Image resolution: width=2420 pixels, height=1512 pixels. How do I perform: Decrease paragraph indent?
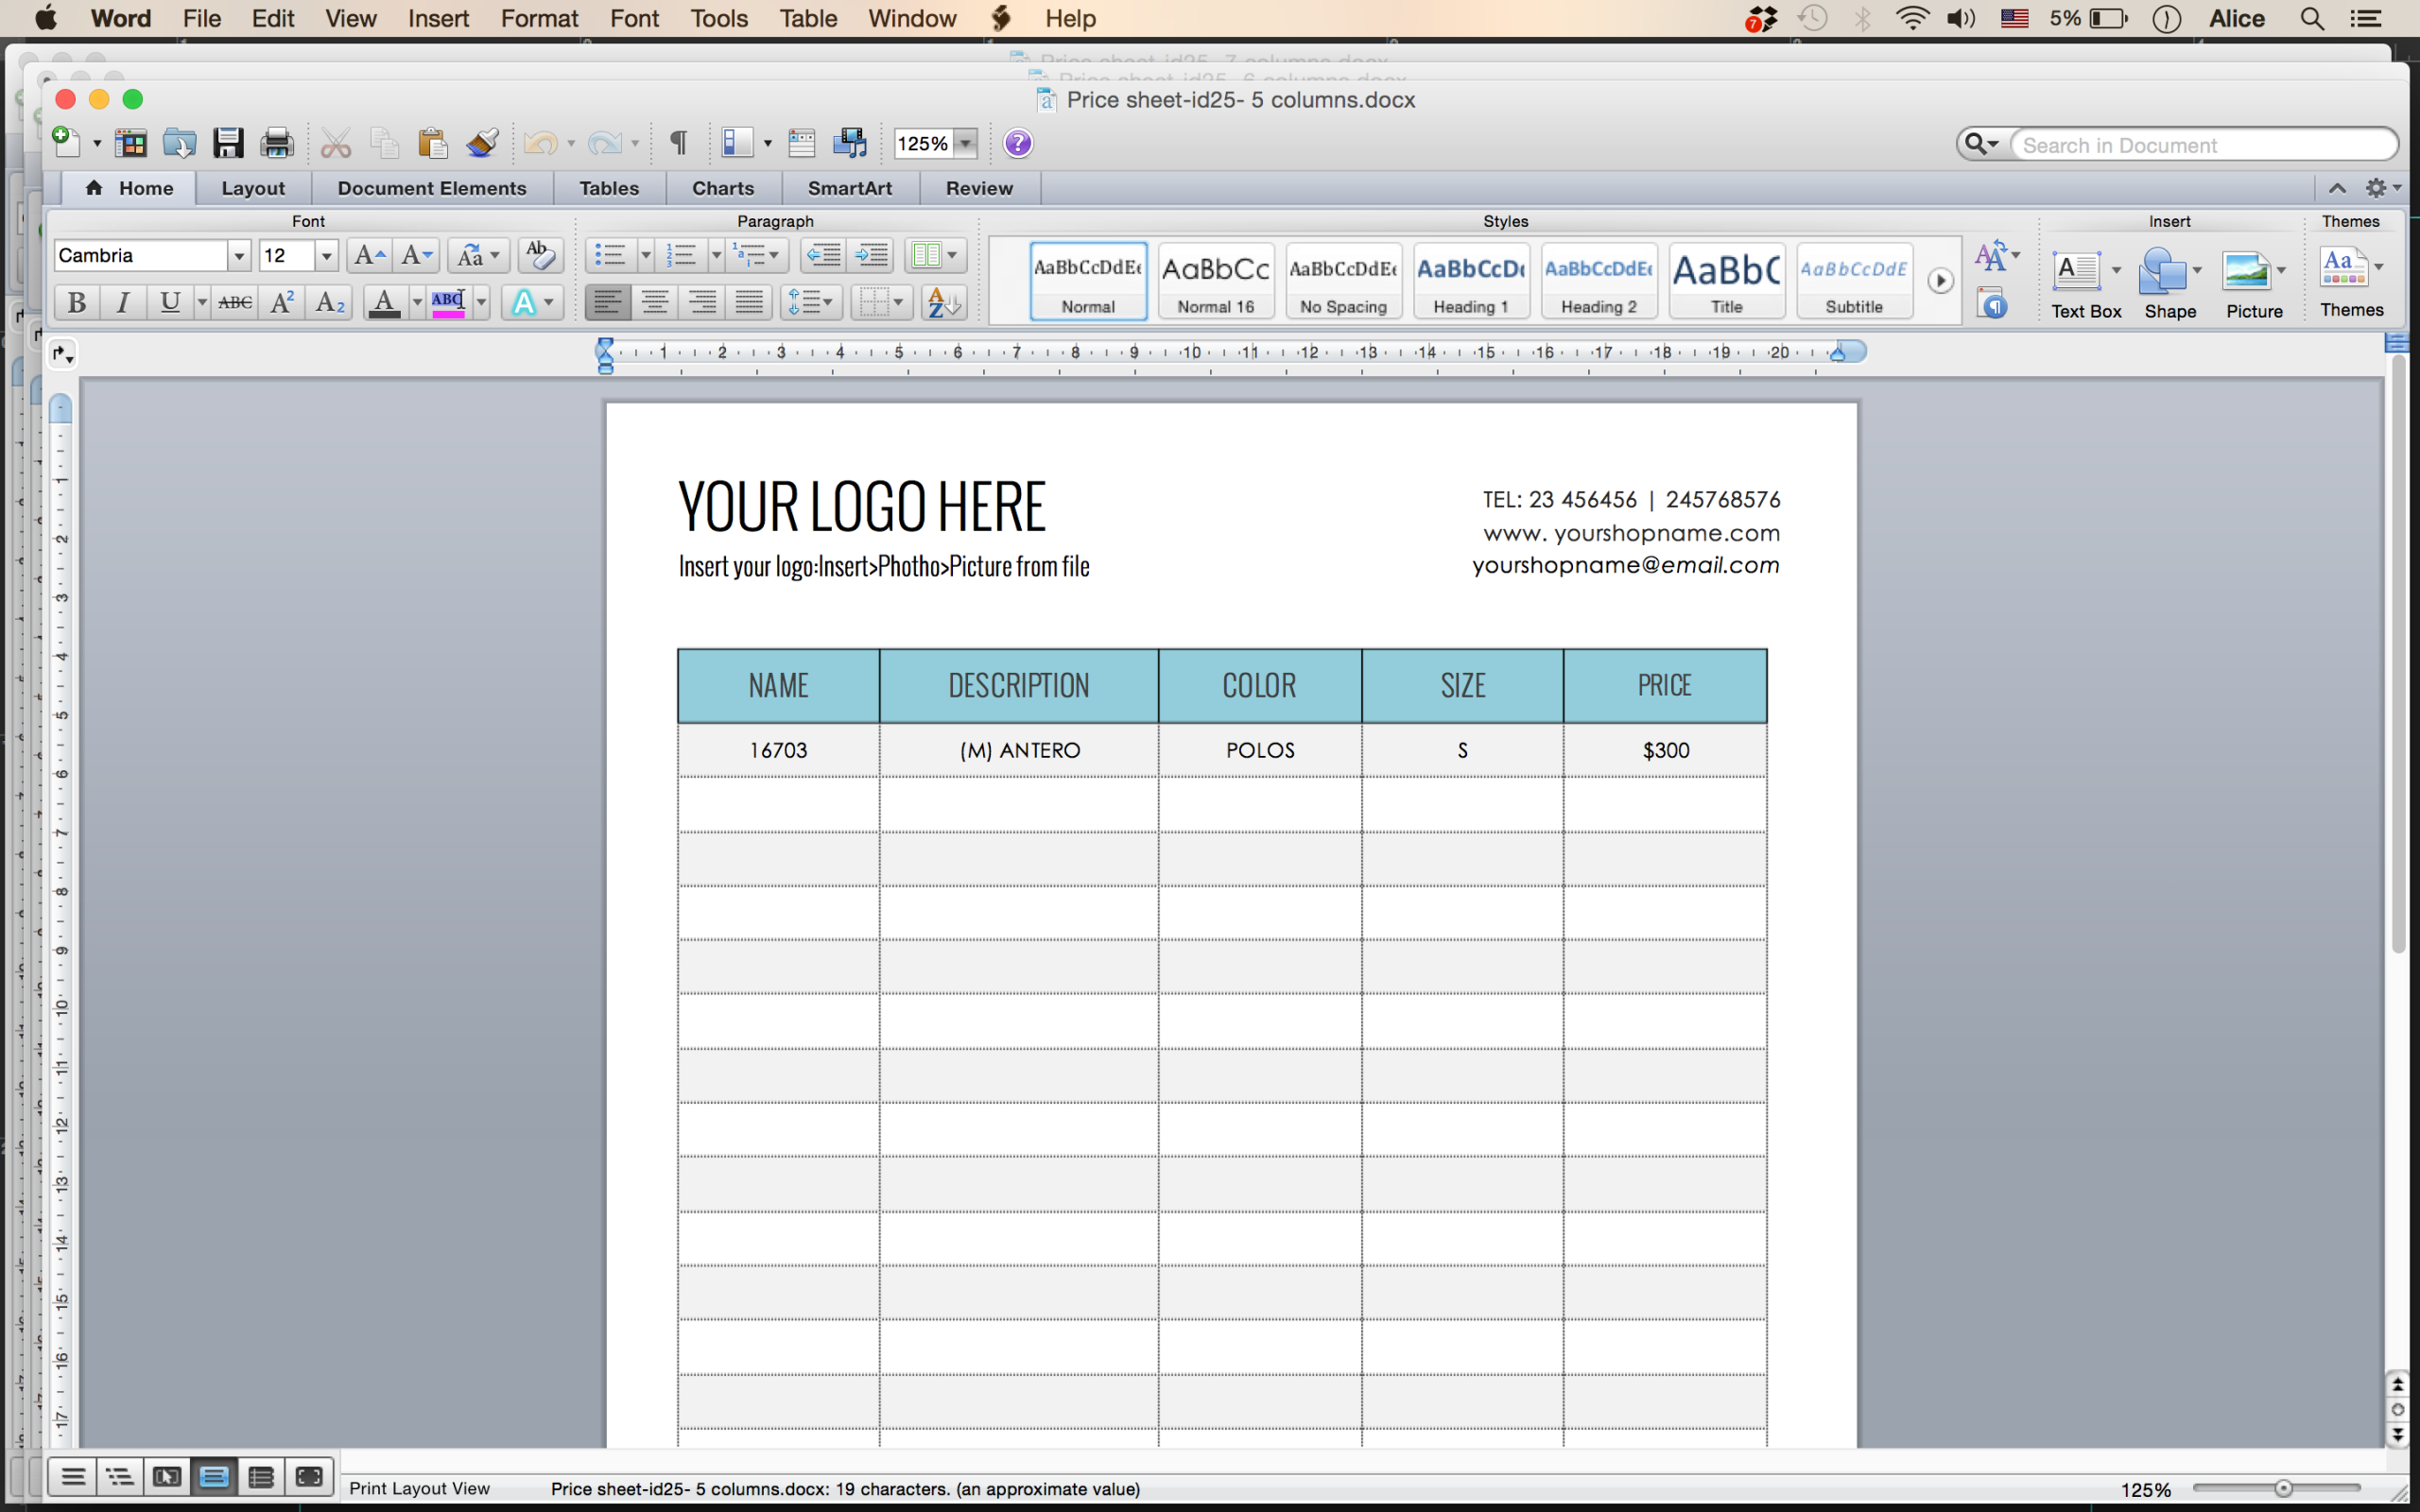tap(823, 255)
